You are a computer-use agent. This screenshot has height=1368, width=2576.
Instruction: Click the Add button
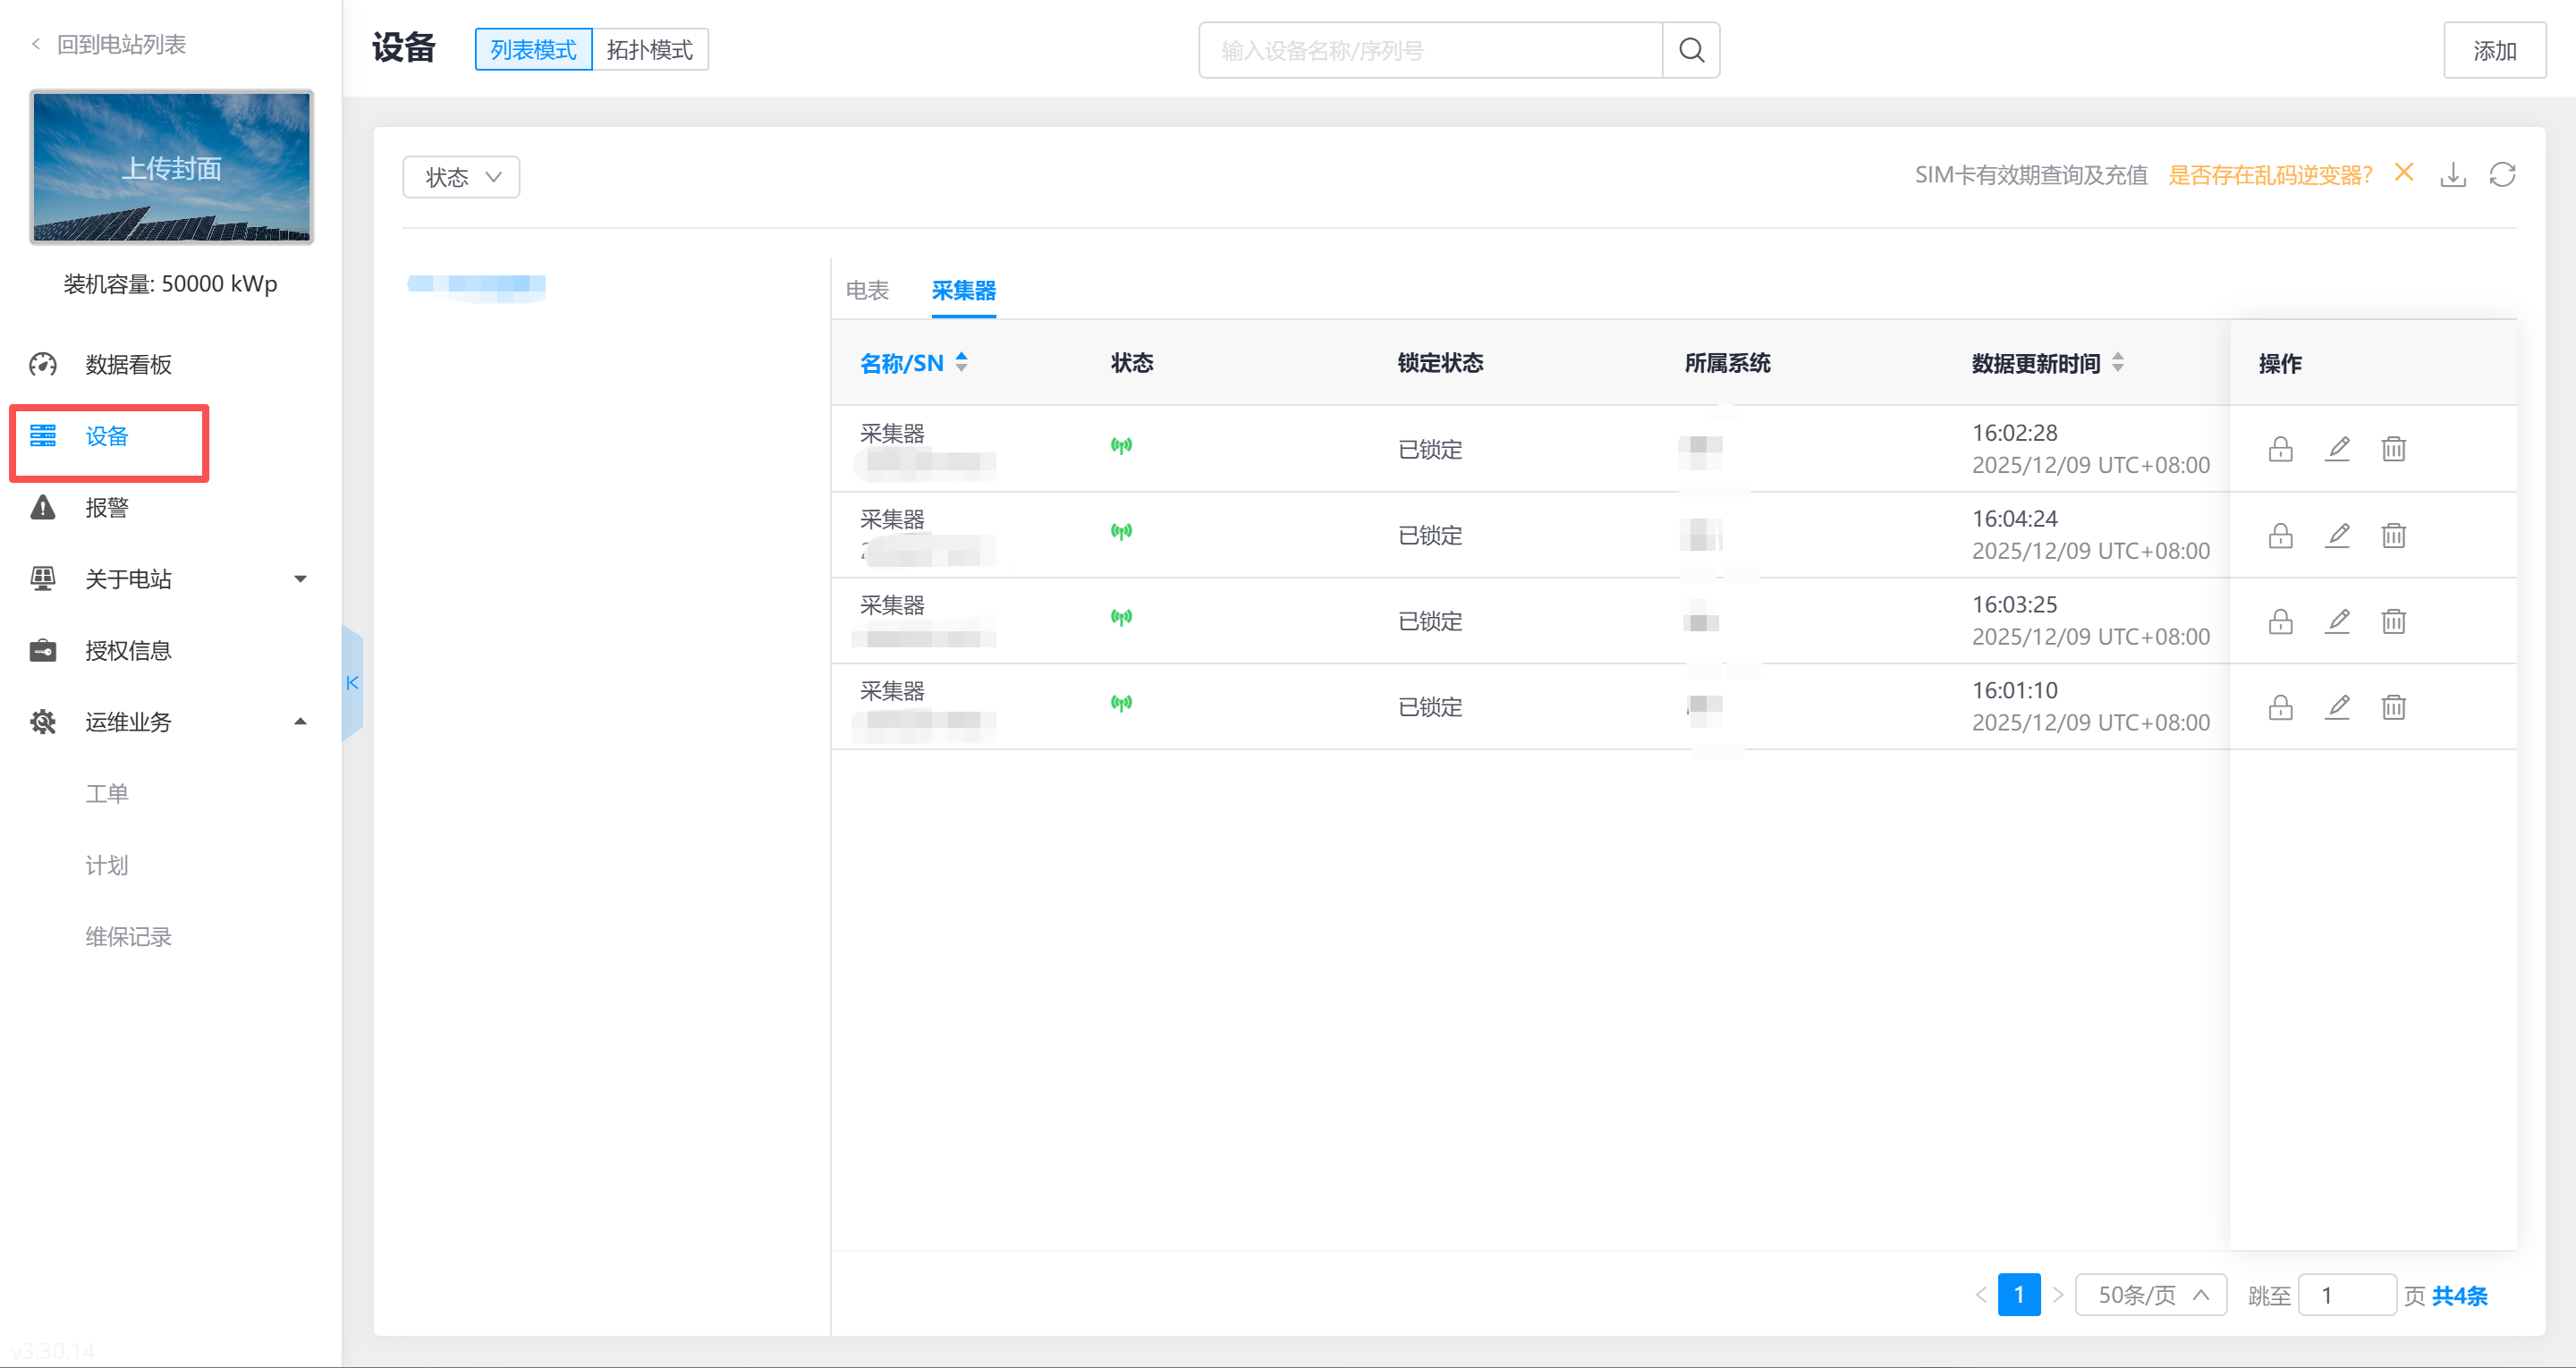click(2494, 50)
